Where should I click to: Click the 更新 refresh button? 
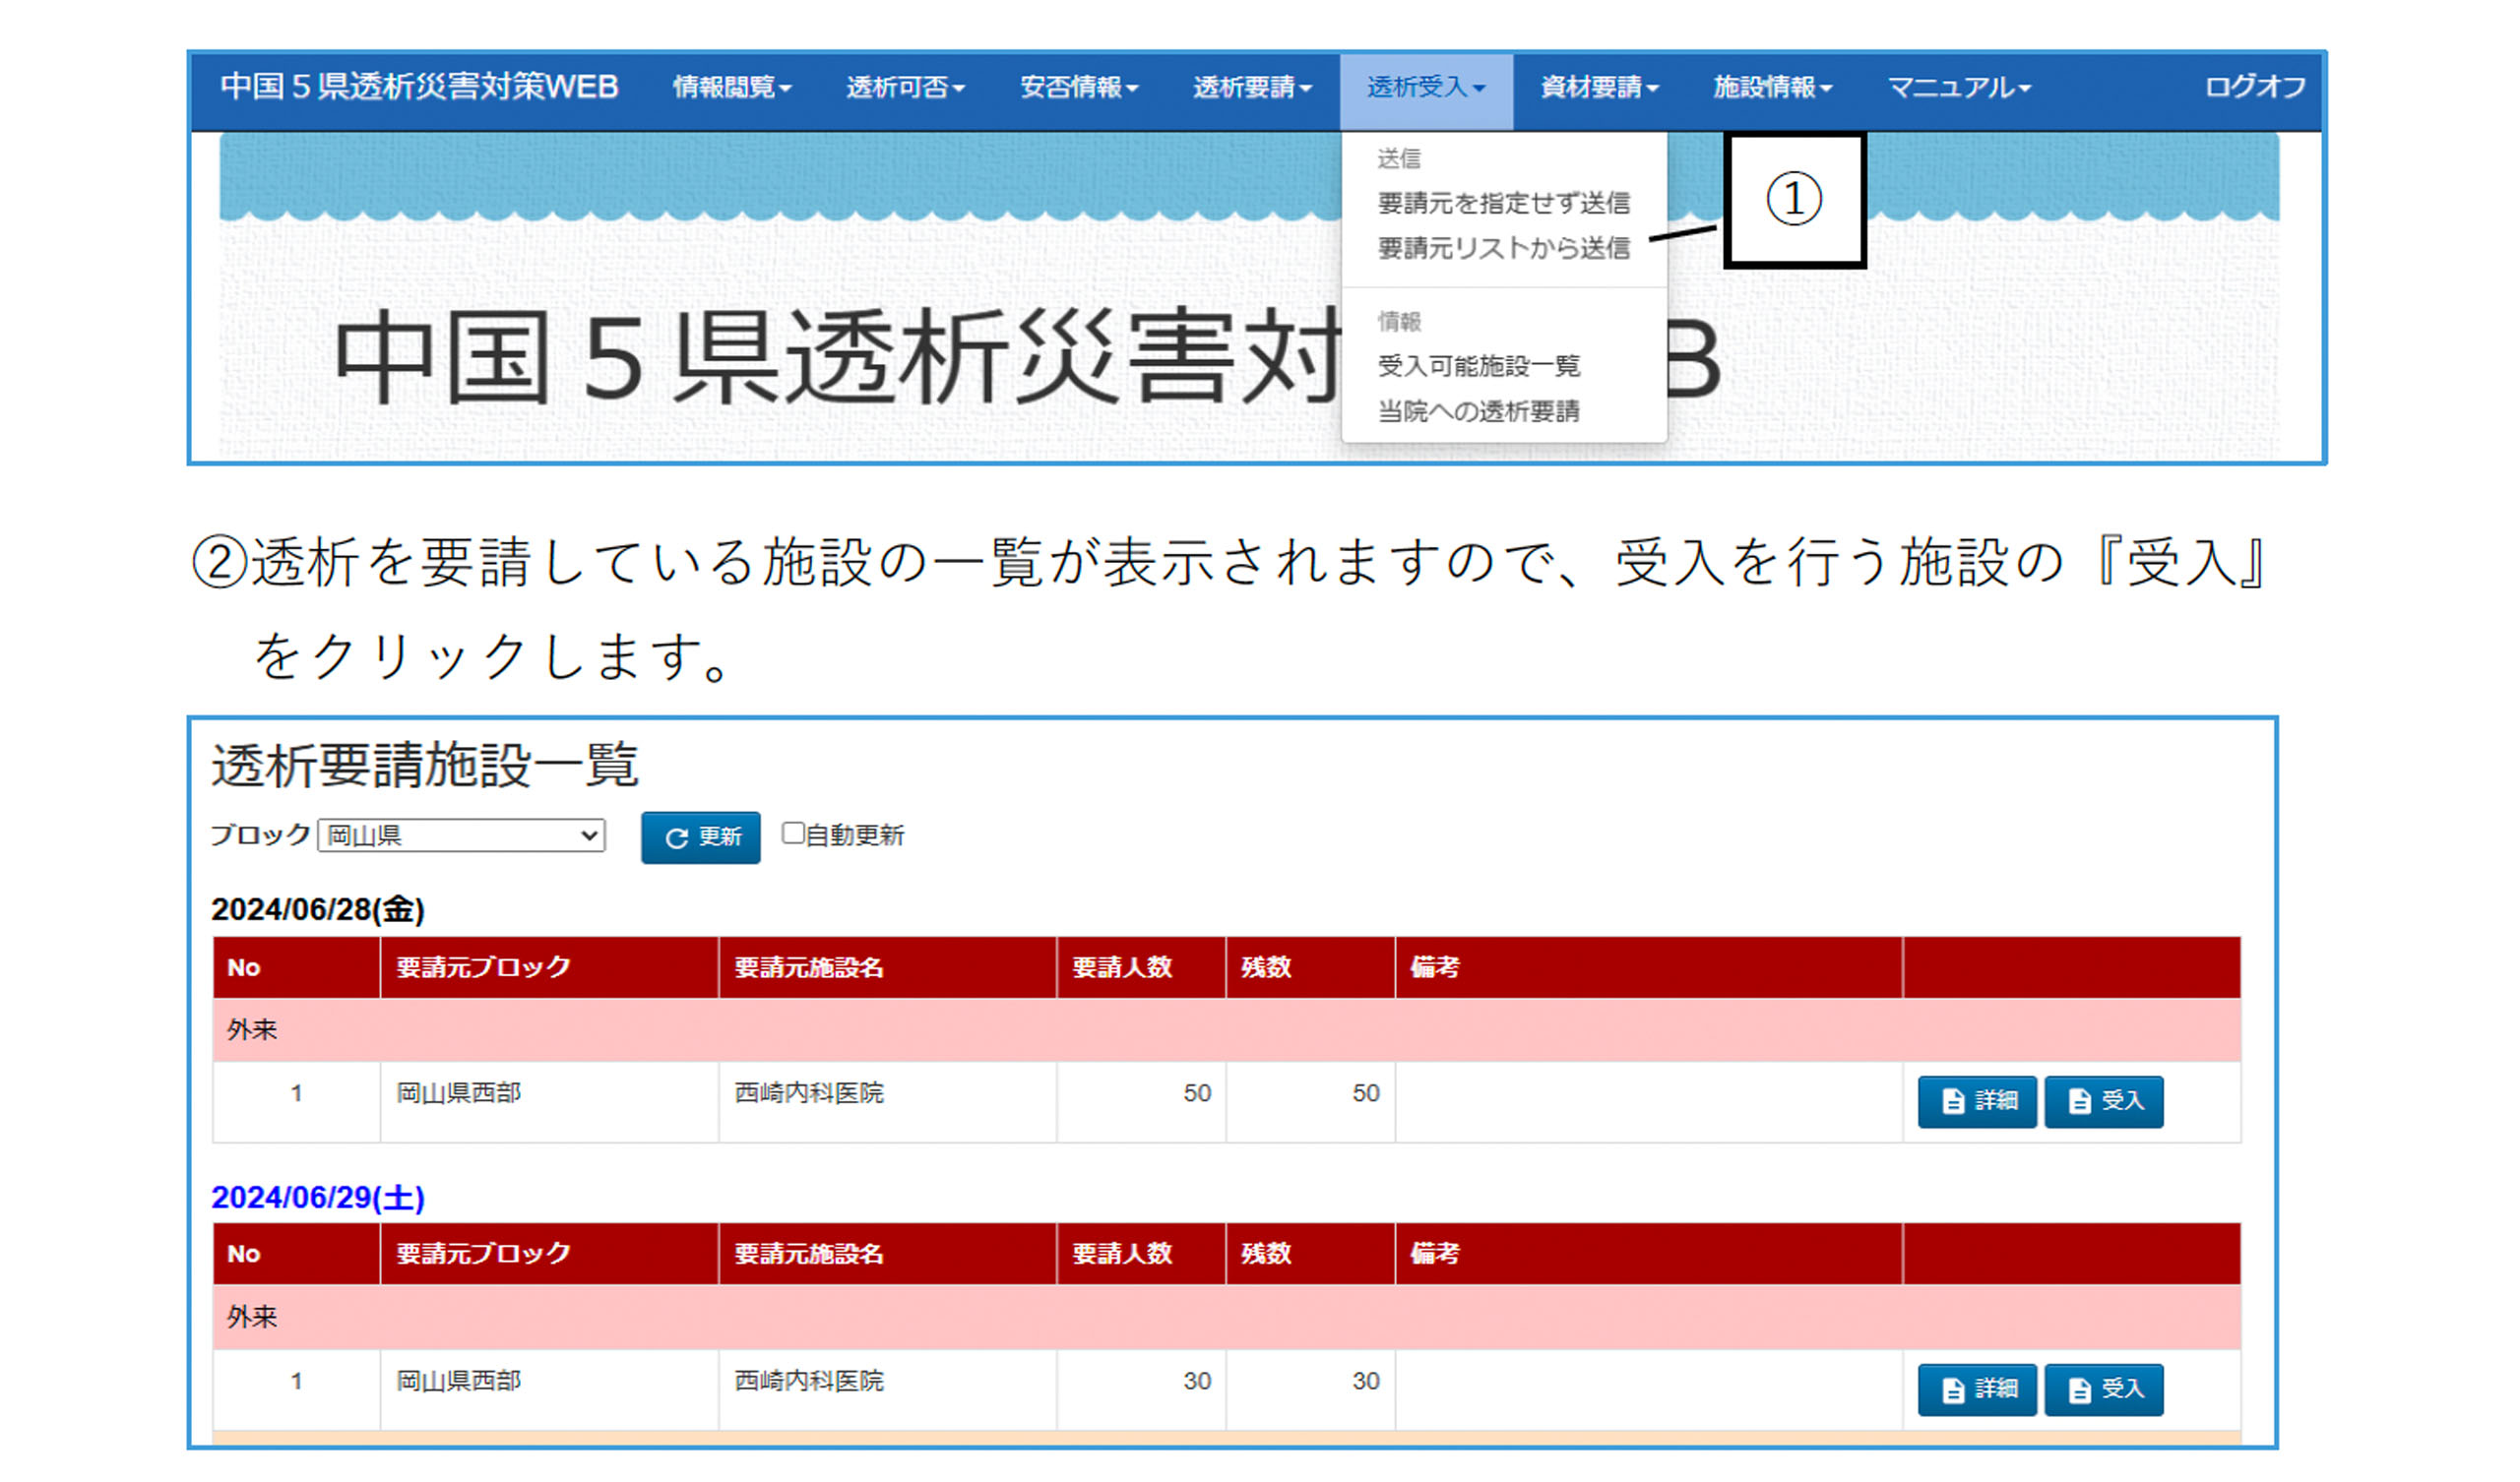click(700, 837)
